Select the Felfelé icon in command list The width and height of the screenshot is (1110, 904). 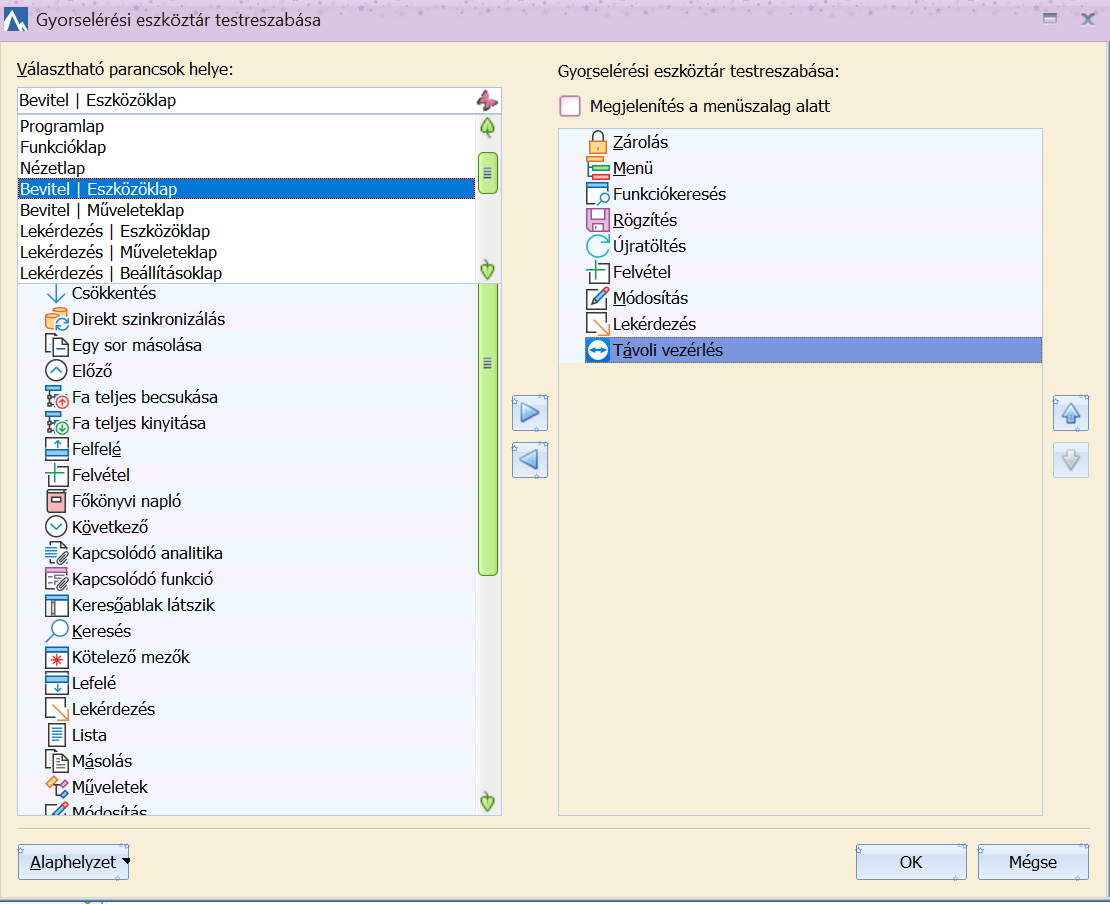56,449
